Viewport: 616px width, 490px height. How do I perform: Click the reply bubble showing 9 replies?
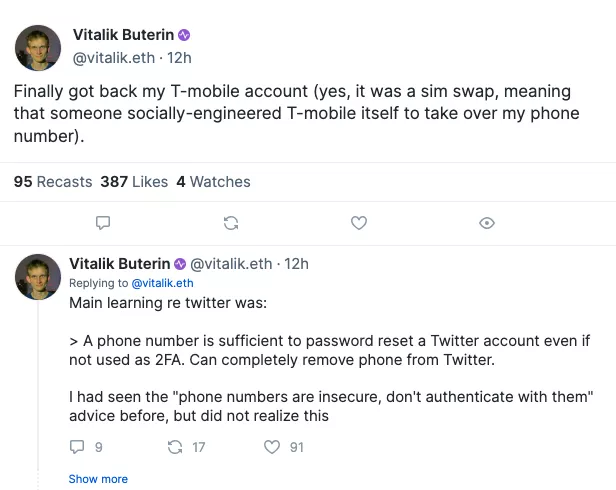78,447
